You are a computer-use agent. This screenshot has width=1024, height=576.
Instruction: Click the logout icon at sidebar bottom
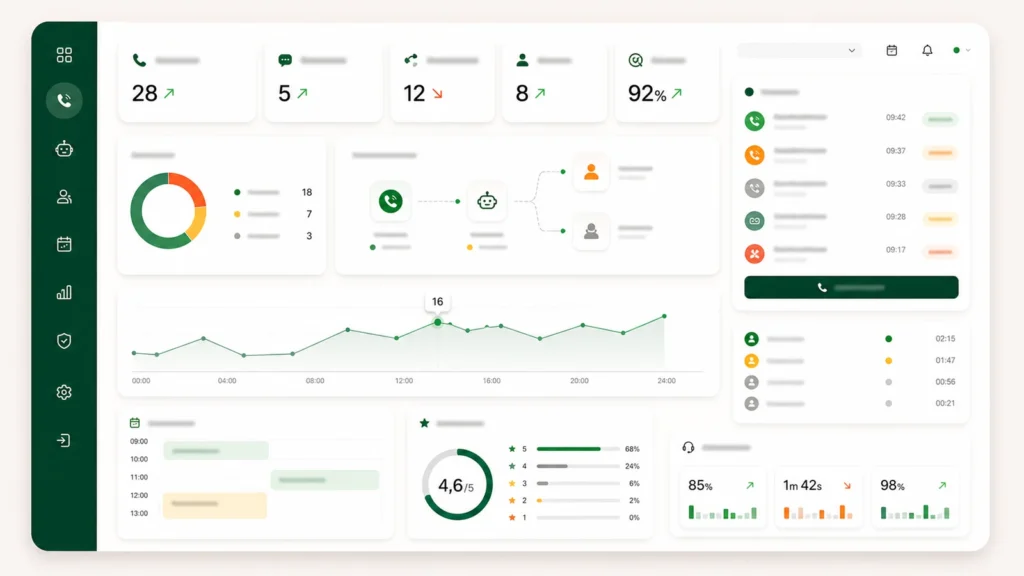point(64,440)
